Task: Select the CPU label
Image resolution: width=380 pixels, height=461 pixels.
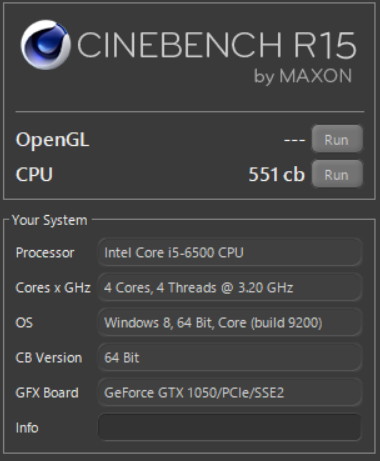Action: pos(34,174)
